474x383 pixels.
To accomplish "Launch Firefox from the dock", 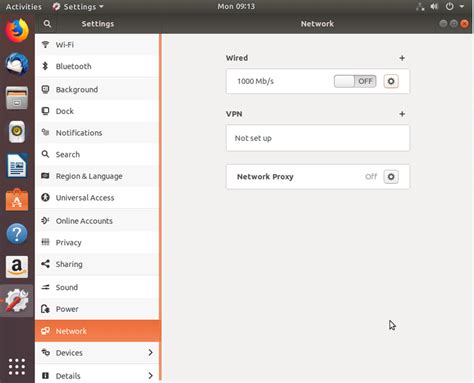I will pos(17,30).
